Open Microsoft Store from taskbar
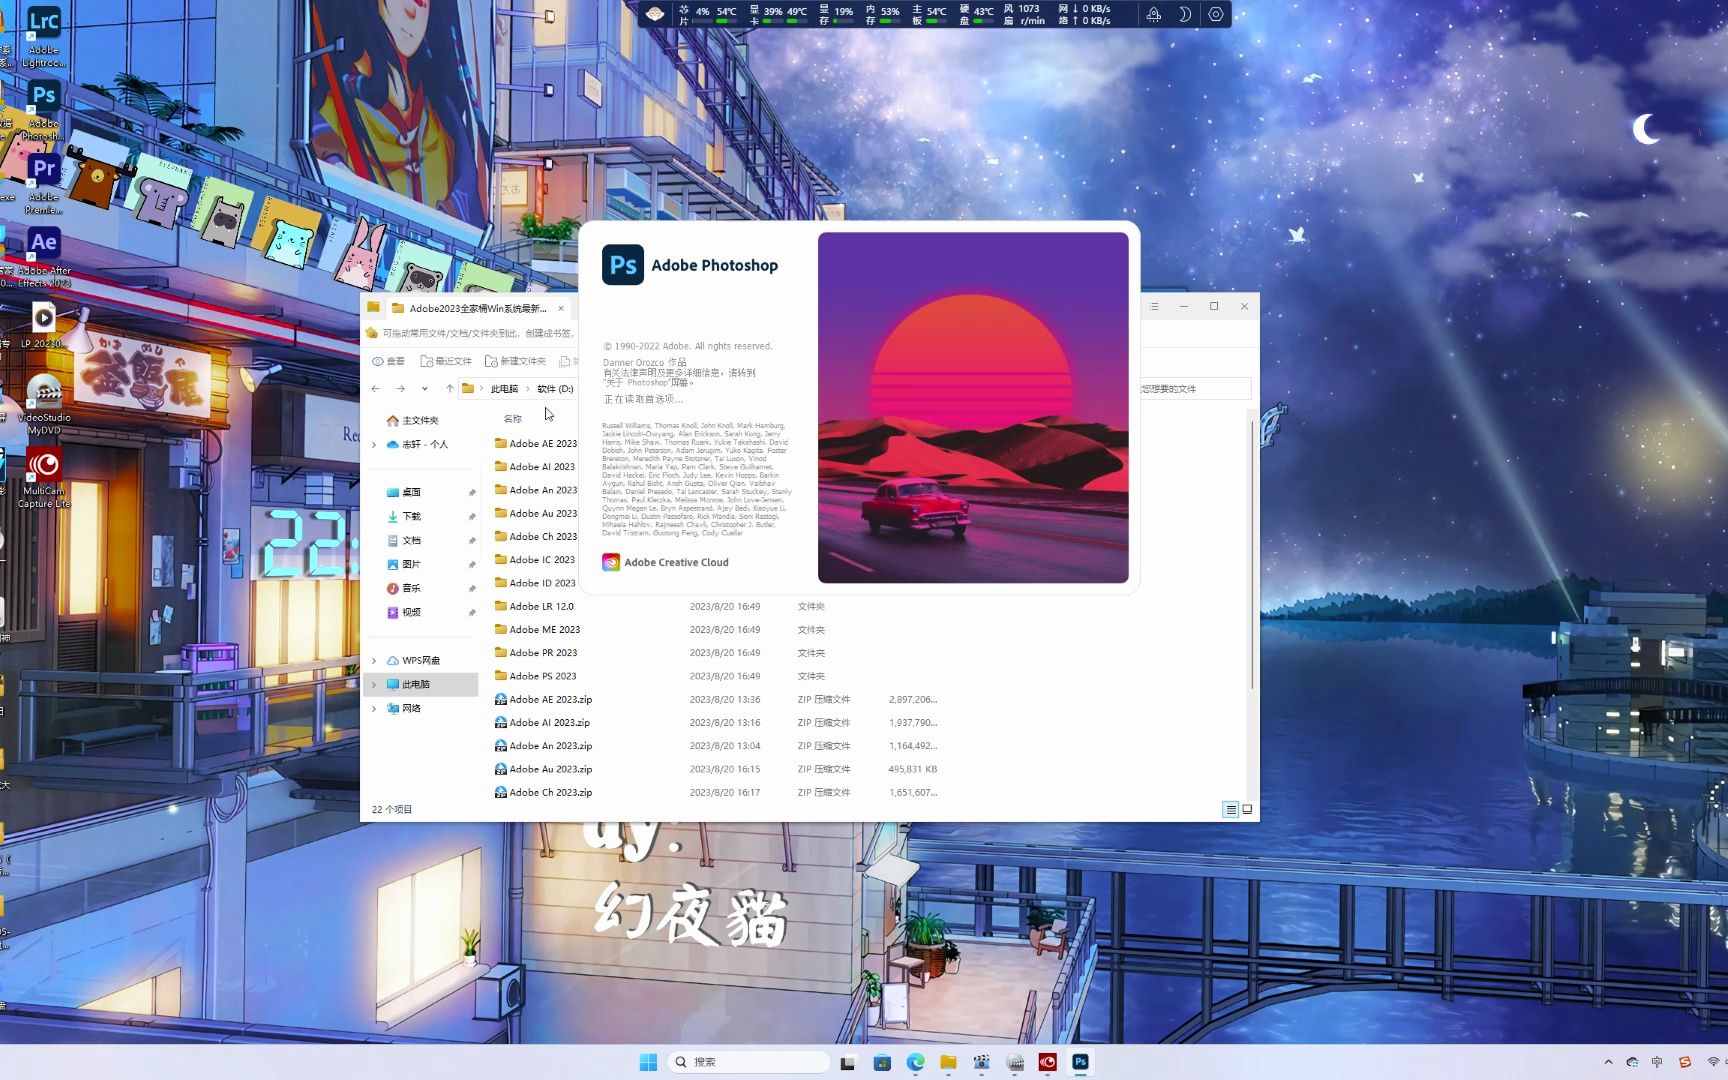 pos(882,1062)
